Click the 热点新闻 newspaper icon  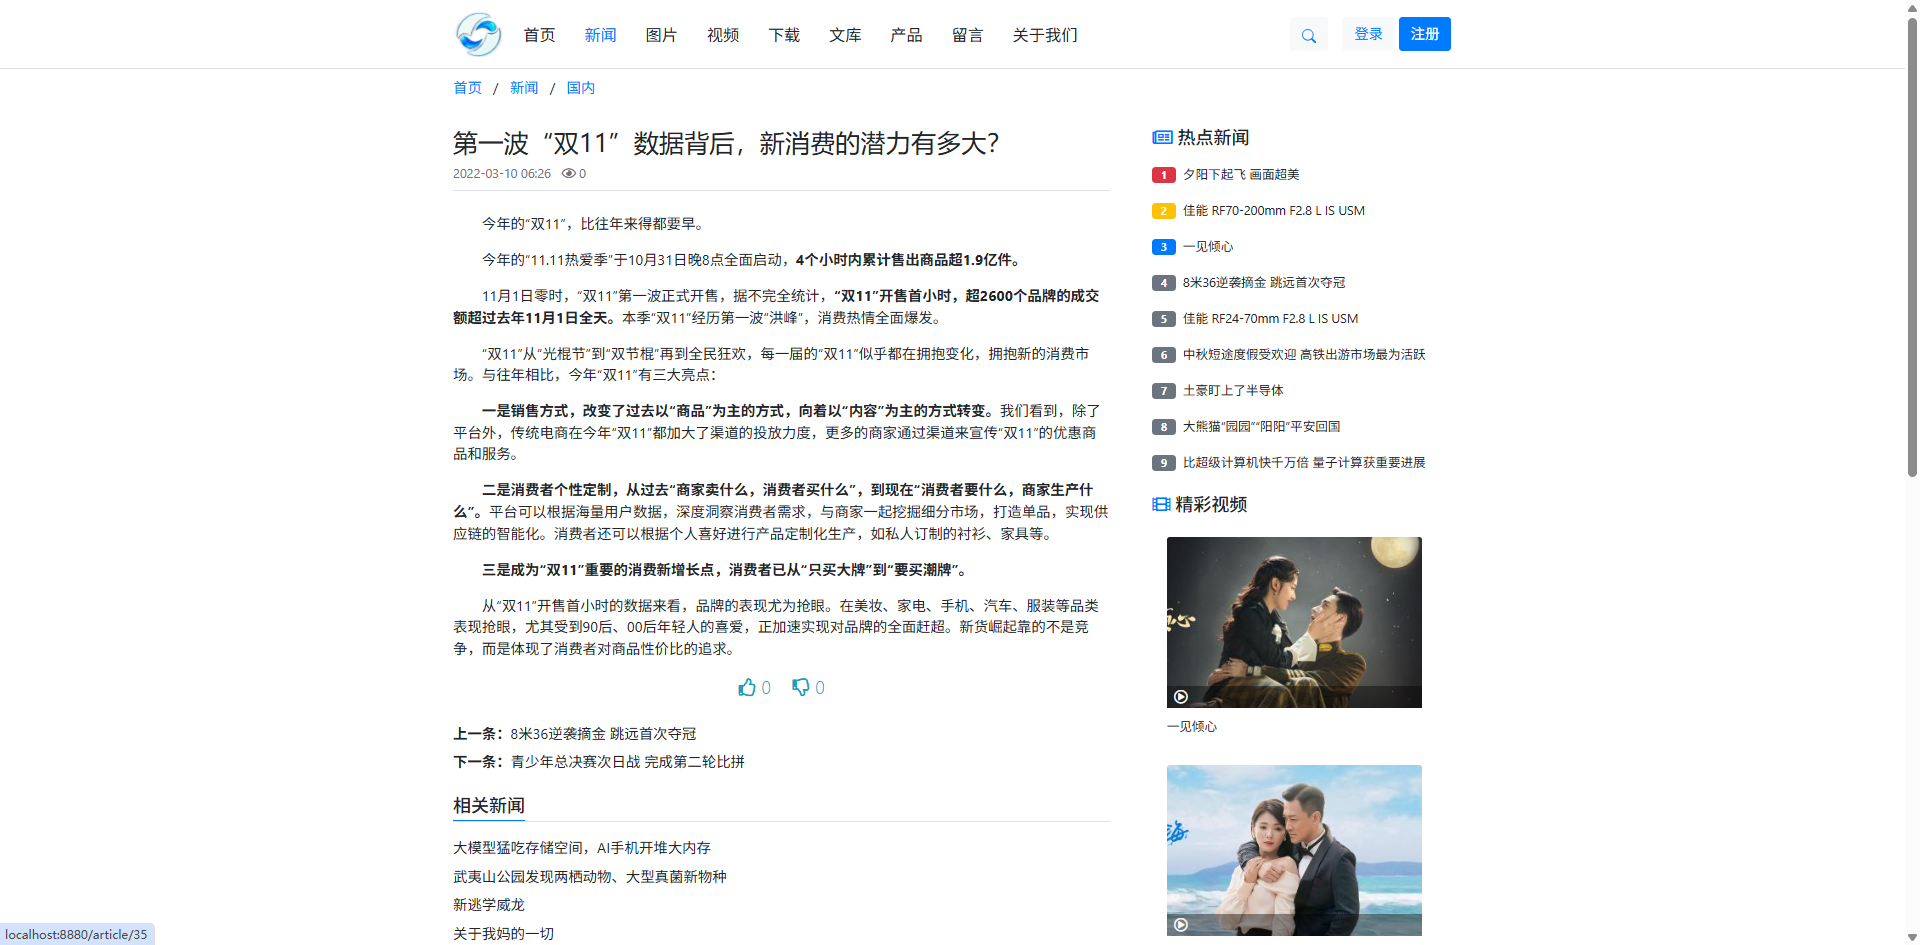pyautogui.click(x=1162, y=138)
